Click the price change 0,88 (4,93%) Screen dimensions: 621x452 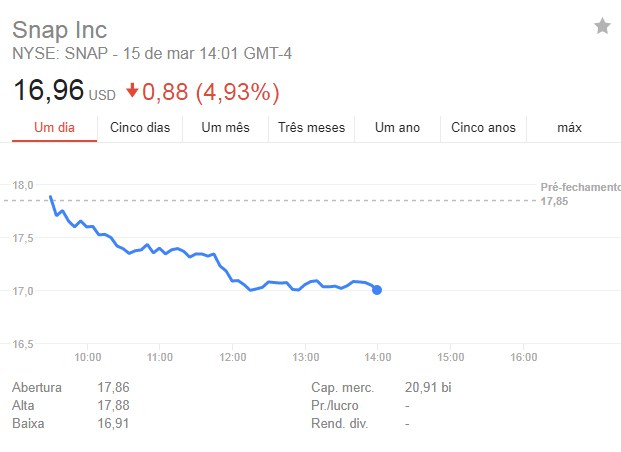tap(211, 93)
